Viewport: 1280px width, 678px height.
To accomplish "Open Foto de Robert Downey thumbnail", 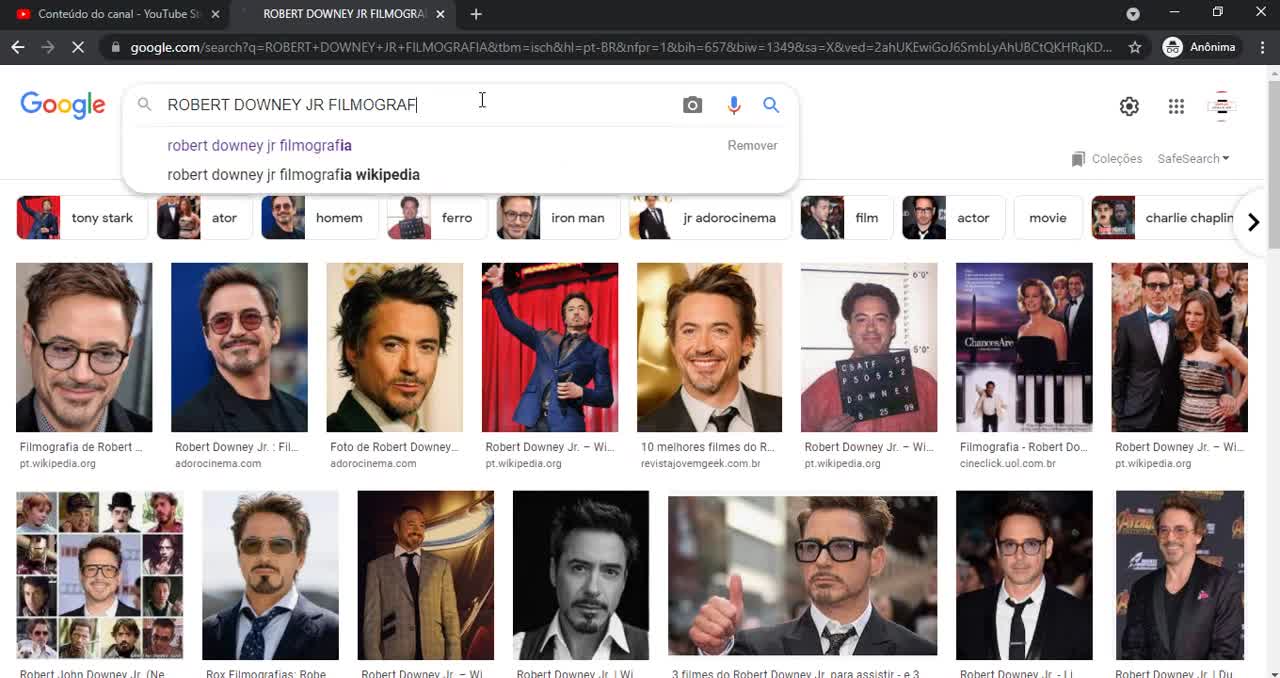I will 394,347.
